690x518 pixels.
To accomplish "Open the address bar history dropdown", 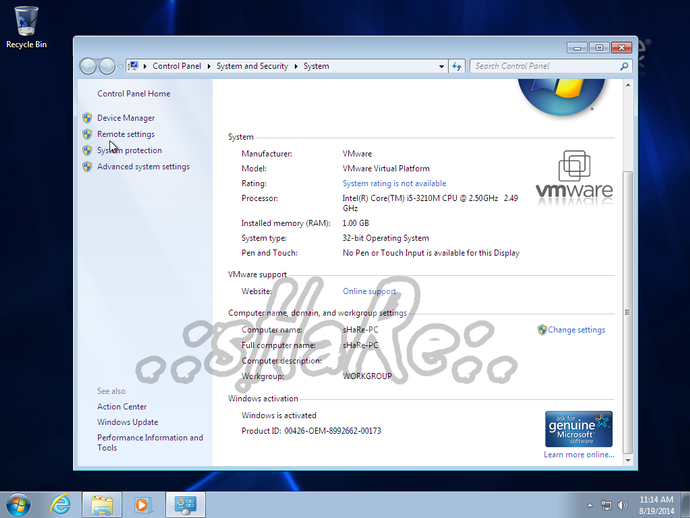I will 441,66.
